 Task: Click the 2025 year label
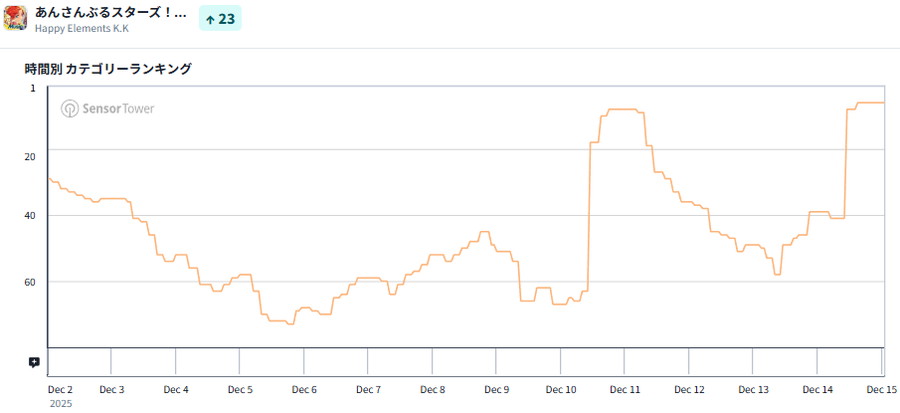click(x=60, y=404)
